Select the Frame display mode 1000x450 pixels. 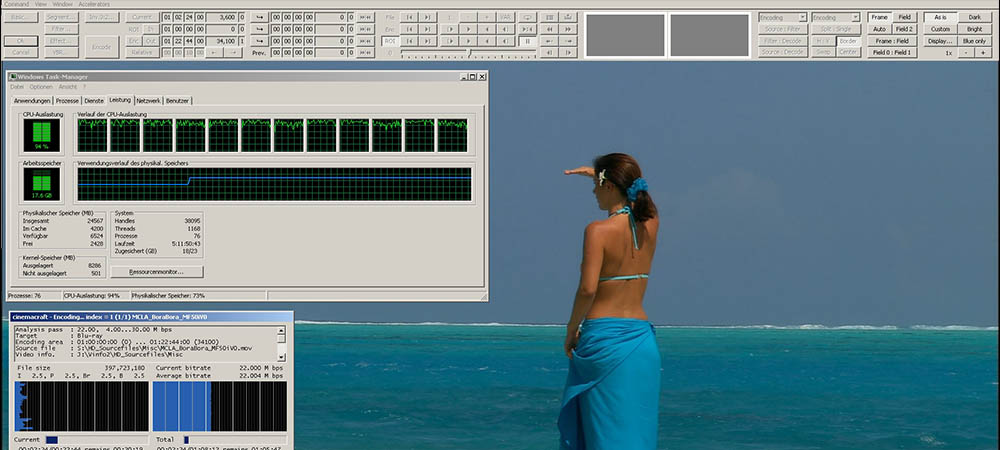click(x=880, y=17)
